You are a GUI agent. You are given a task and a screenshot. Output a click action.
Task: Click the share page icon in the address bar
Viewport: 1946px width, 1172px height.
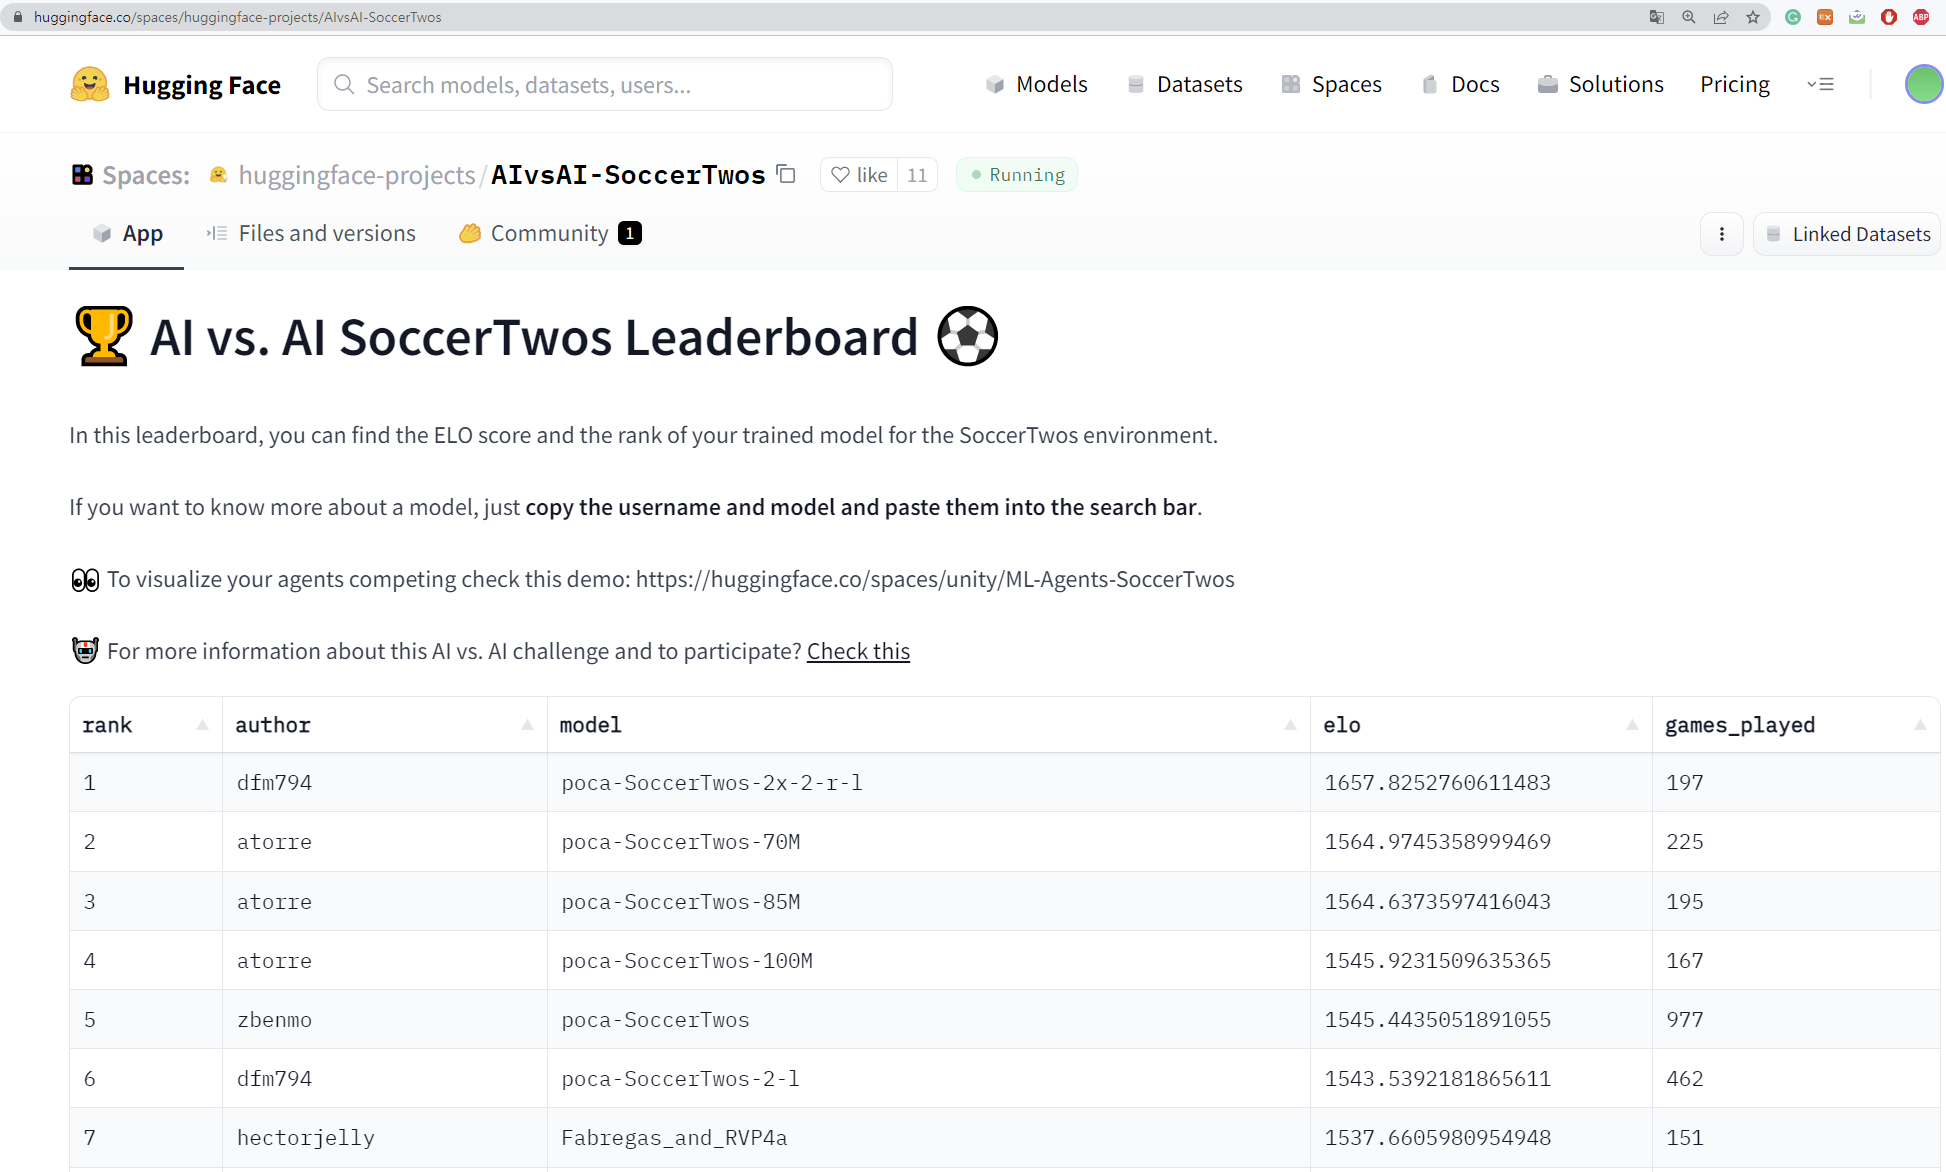[1721, 17]
